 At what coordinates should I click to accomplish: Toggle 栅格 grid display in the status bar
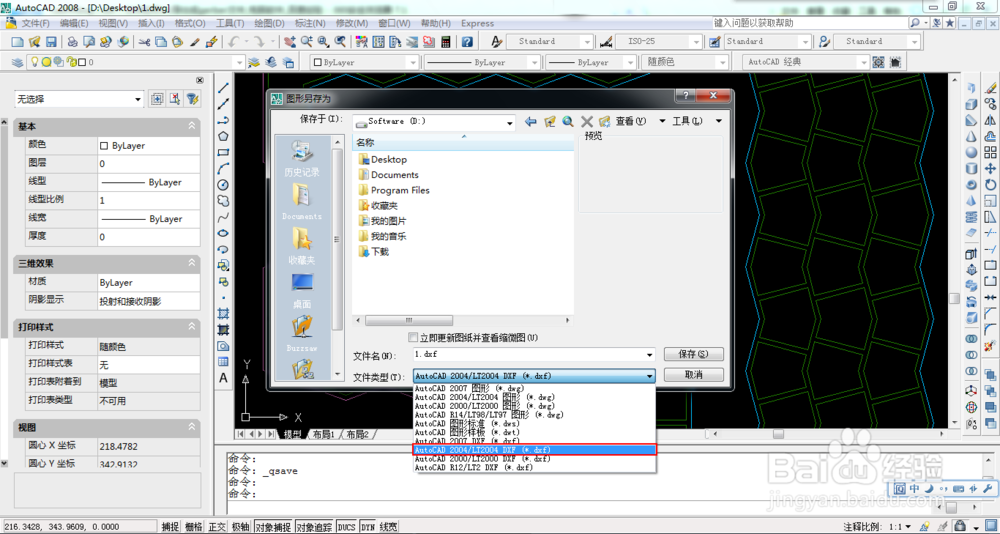point(193,527)
